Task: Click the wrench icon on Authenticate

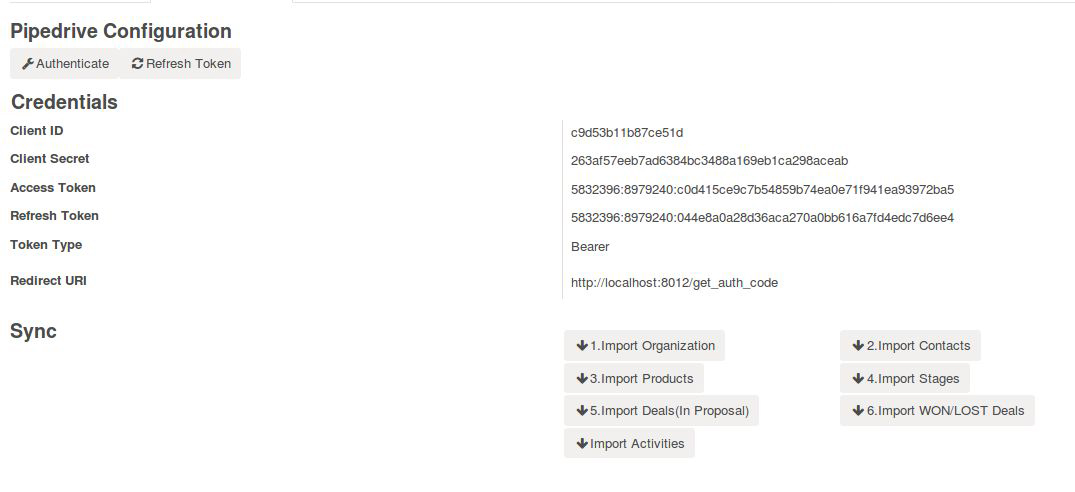Action: [27, 64]
